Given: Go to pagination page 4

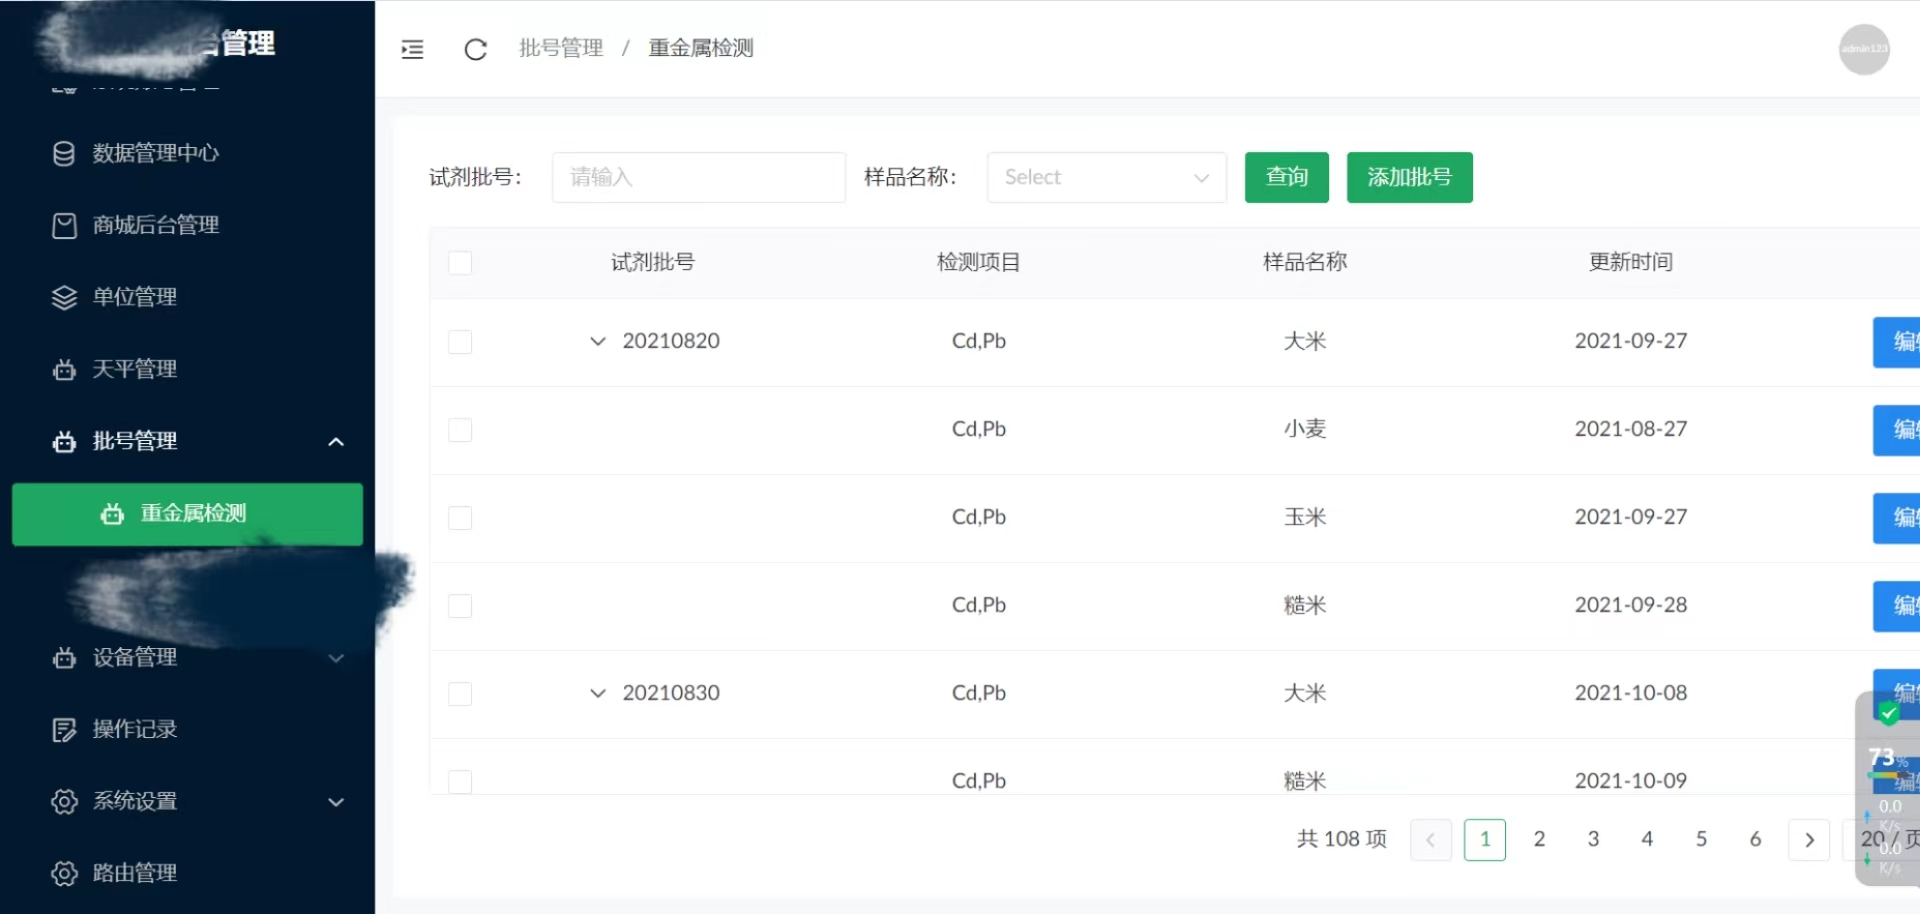Looking at the screenshot, I should [x=1647, y=839].
